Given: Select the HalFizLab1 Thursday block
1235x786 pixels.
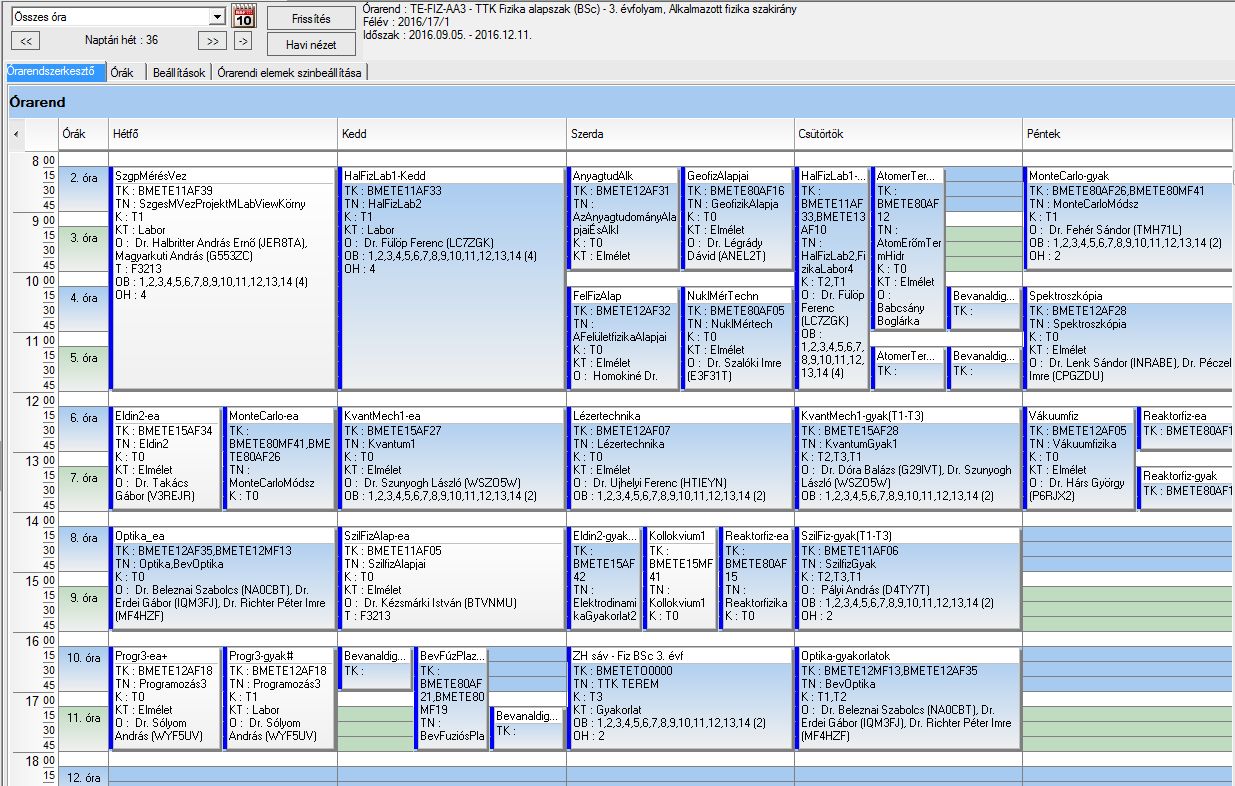Looking at the screenshot, I should [x=831, y=279].
